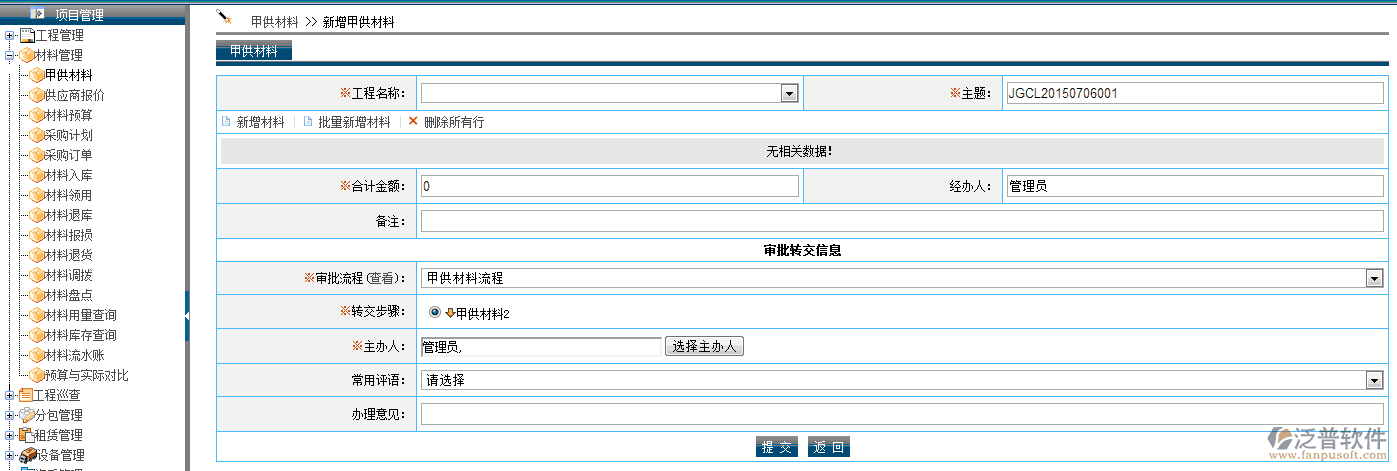Click the 备注 input field
Viewport: 1397px width, 471px height.
[902, 220]
